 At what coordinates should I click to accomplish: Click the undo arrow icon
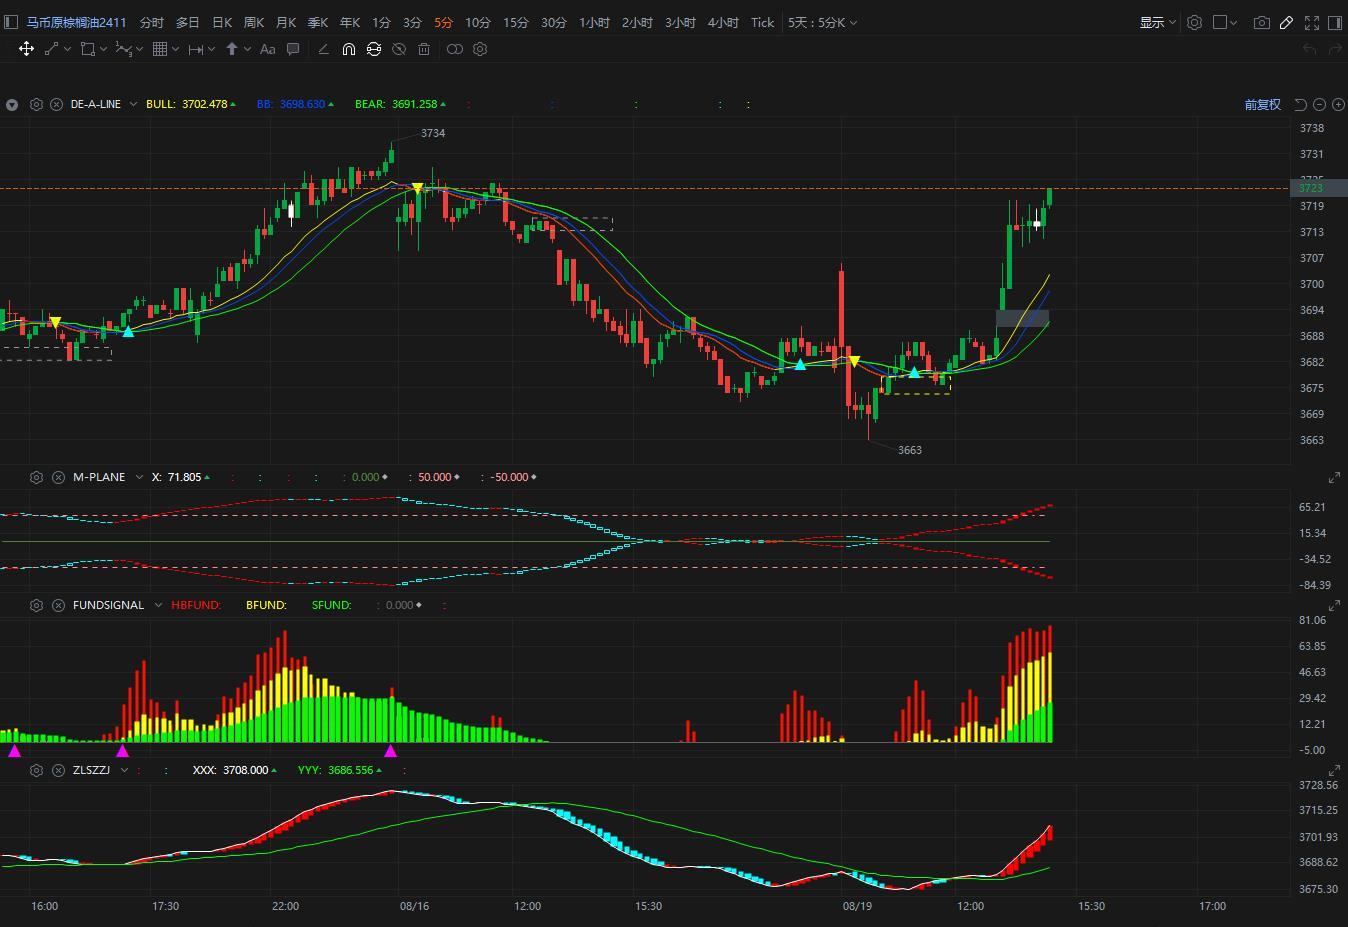(x=1309, y=48)
